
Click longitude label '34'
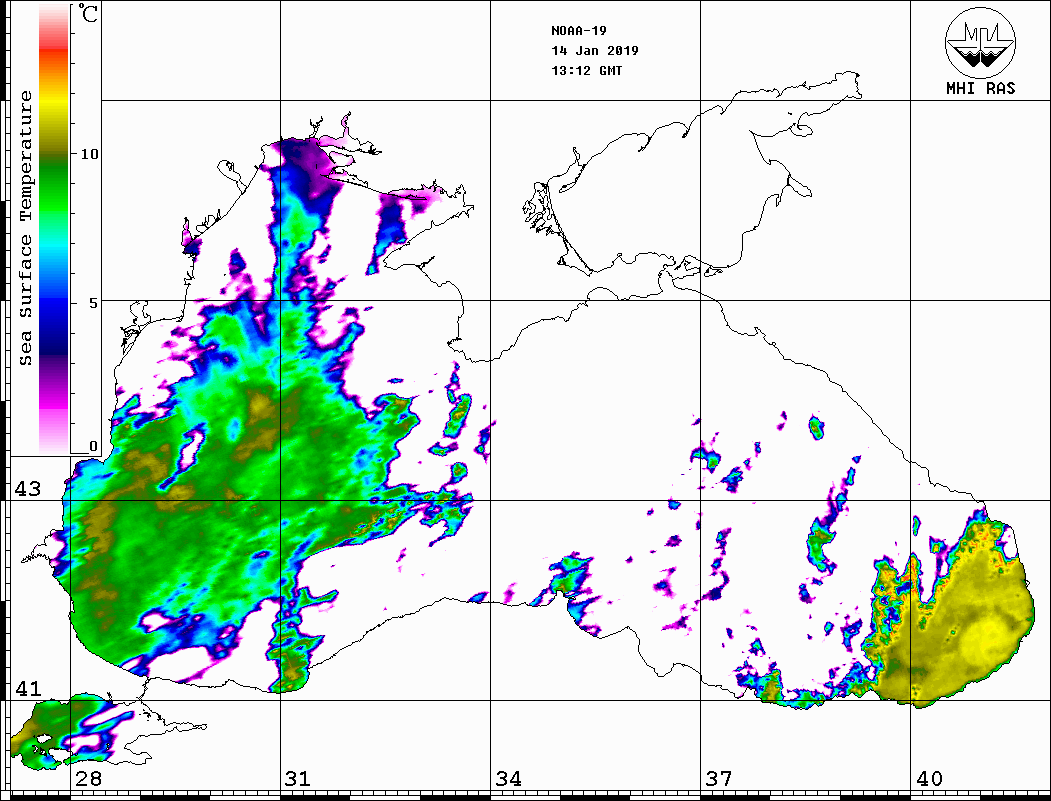click(508, 779)
